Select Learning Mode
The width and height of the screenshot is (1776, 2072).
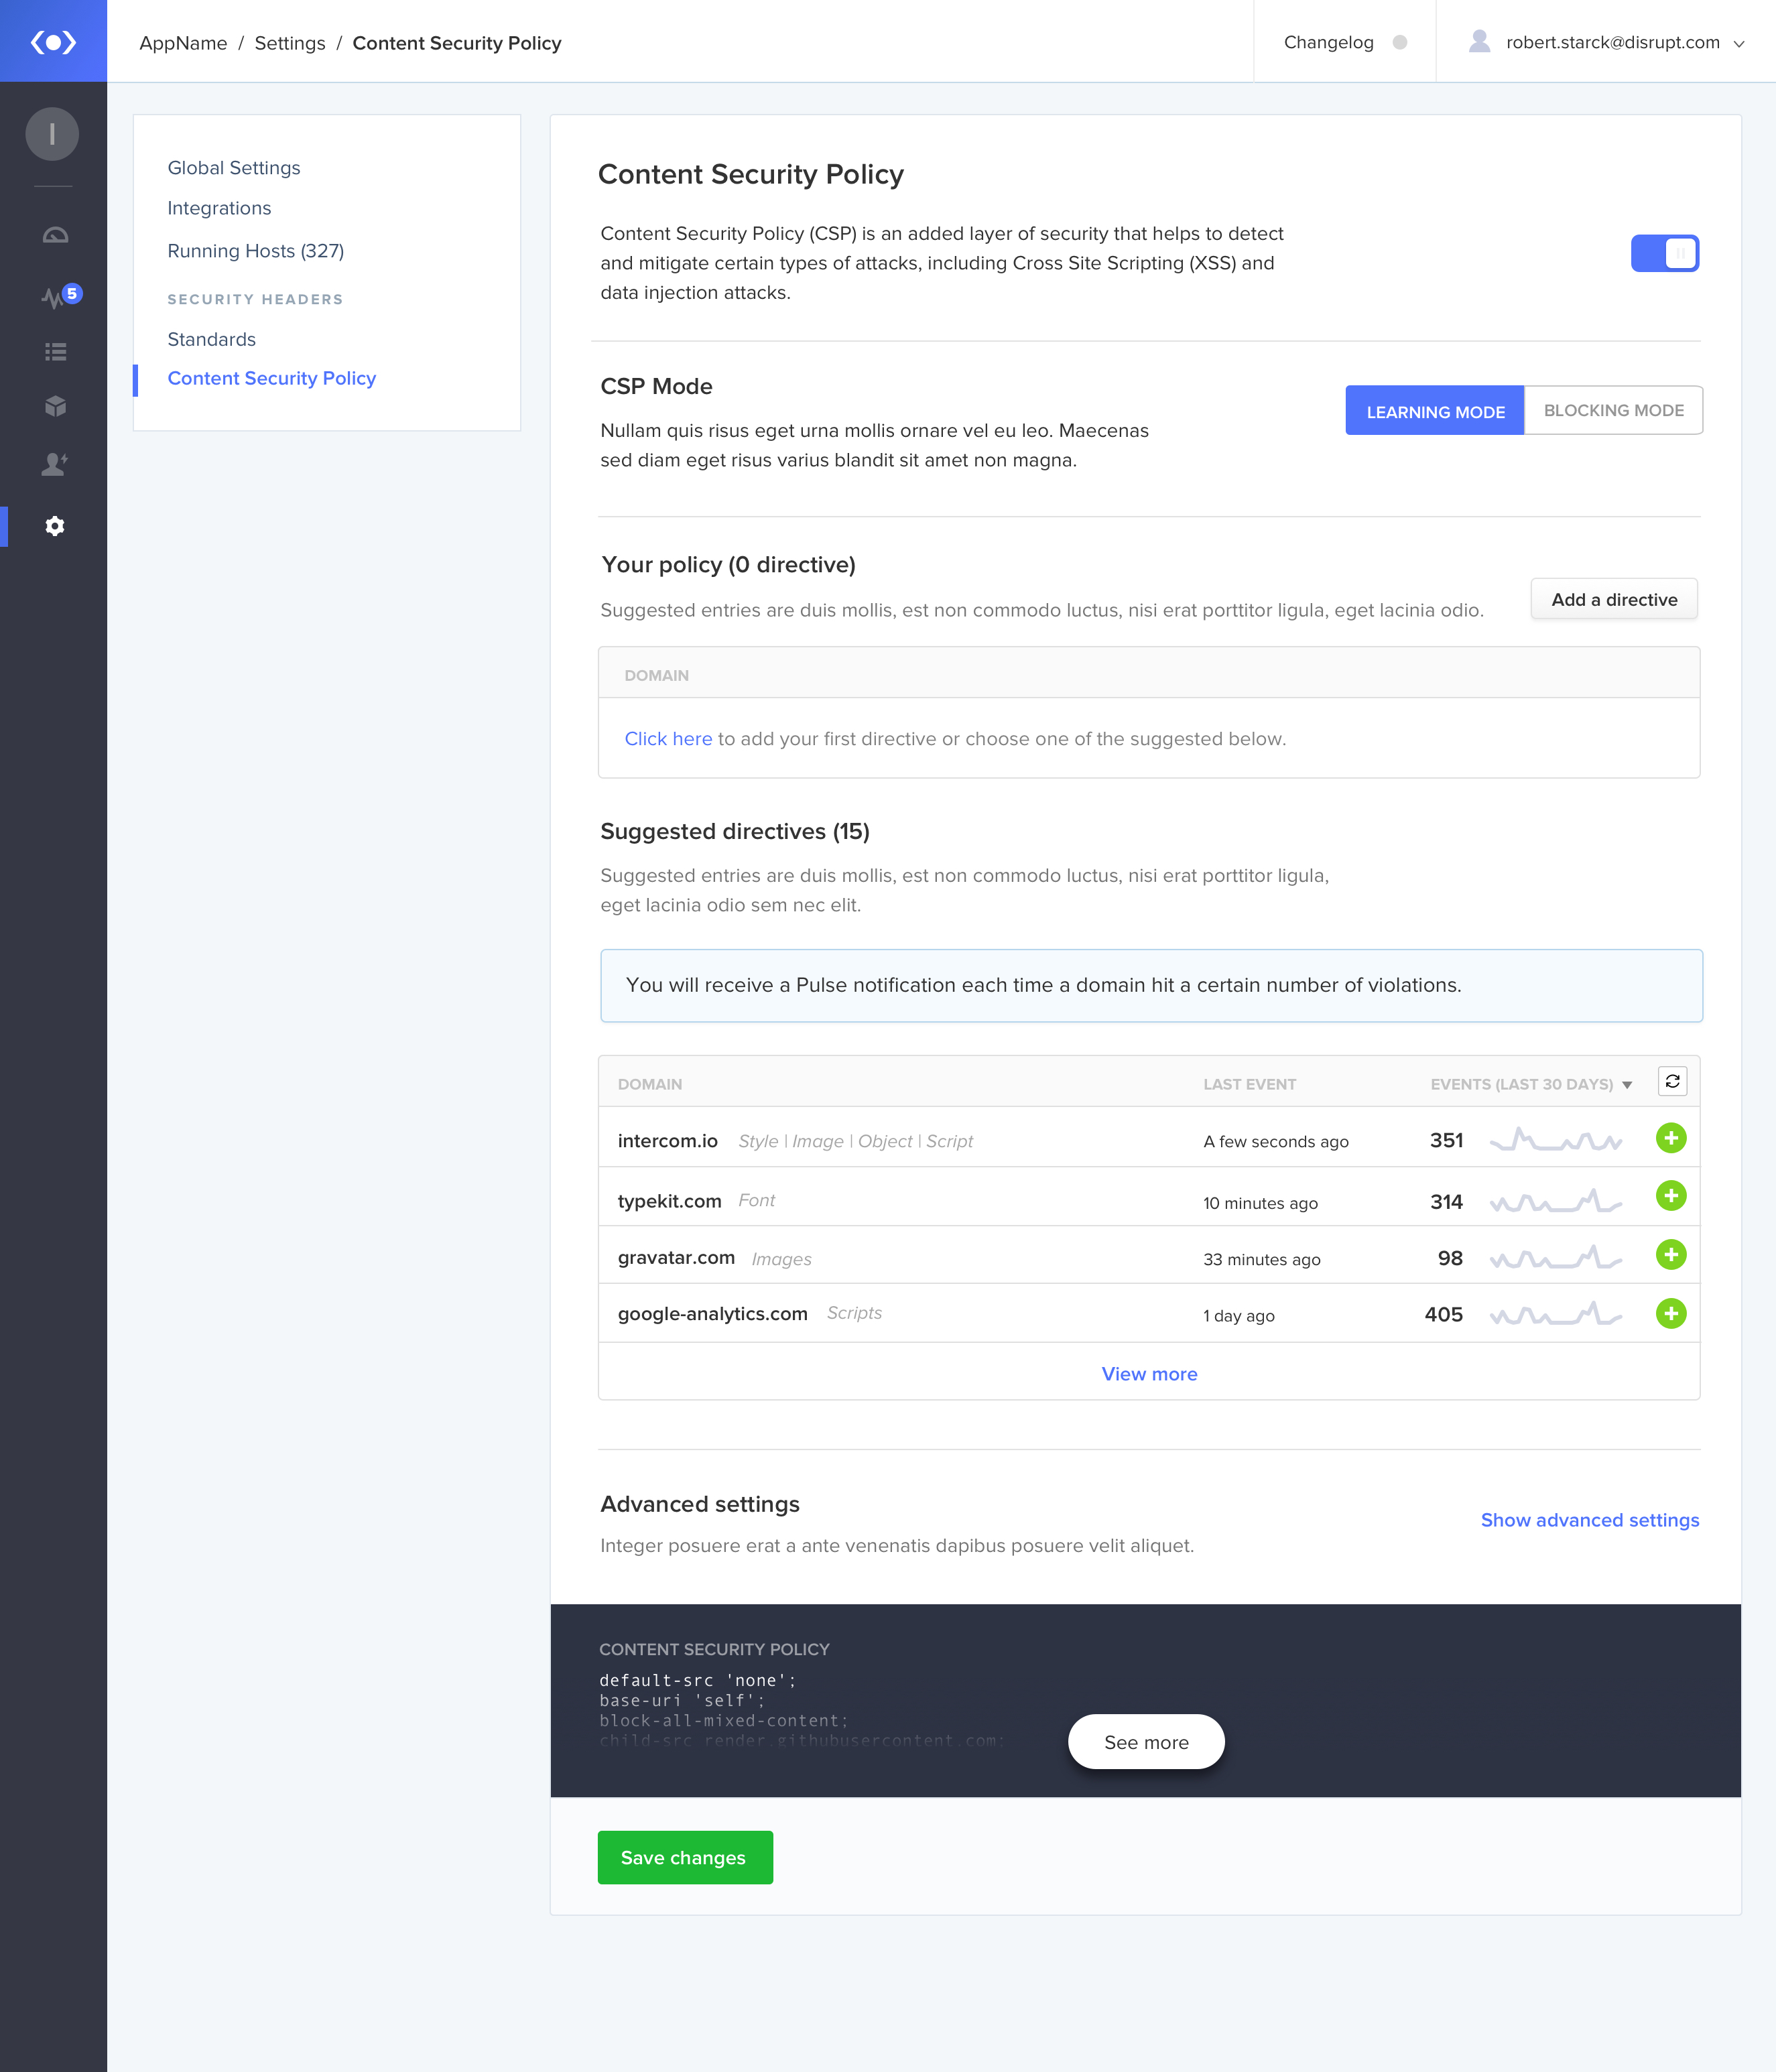tap(1434, 411)
